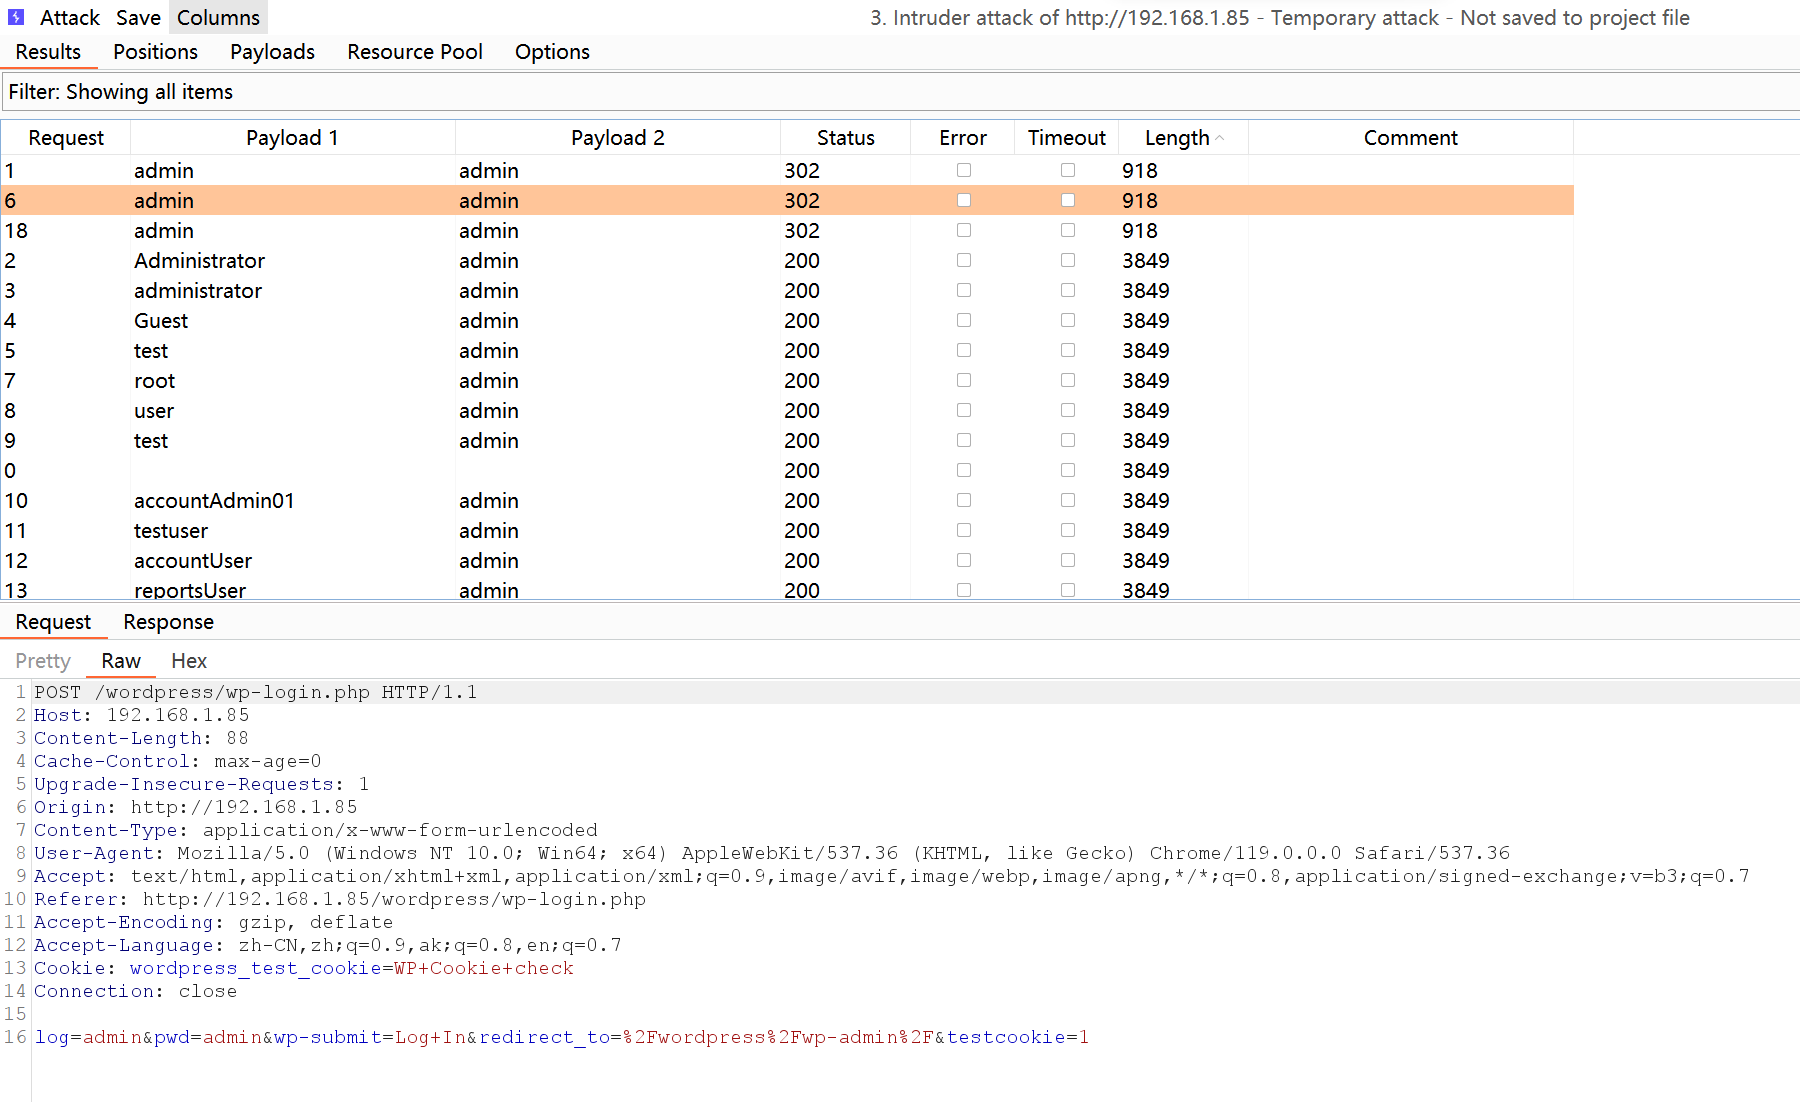Switch to Hex message view

point(189,661)
